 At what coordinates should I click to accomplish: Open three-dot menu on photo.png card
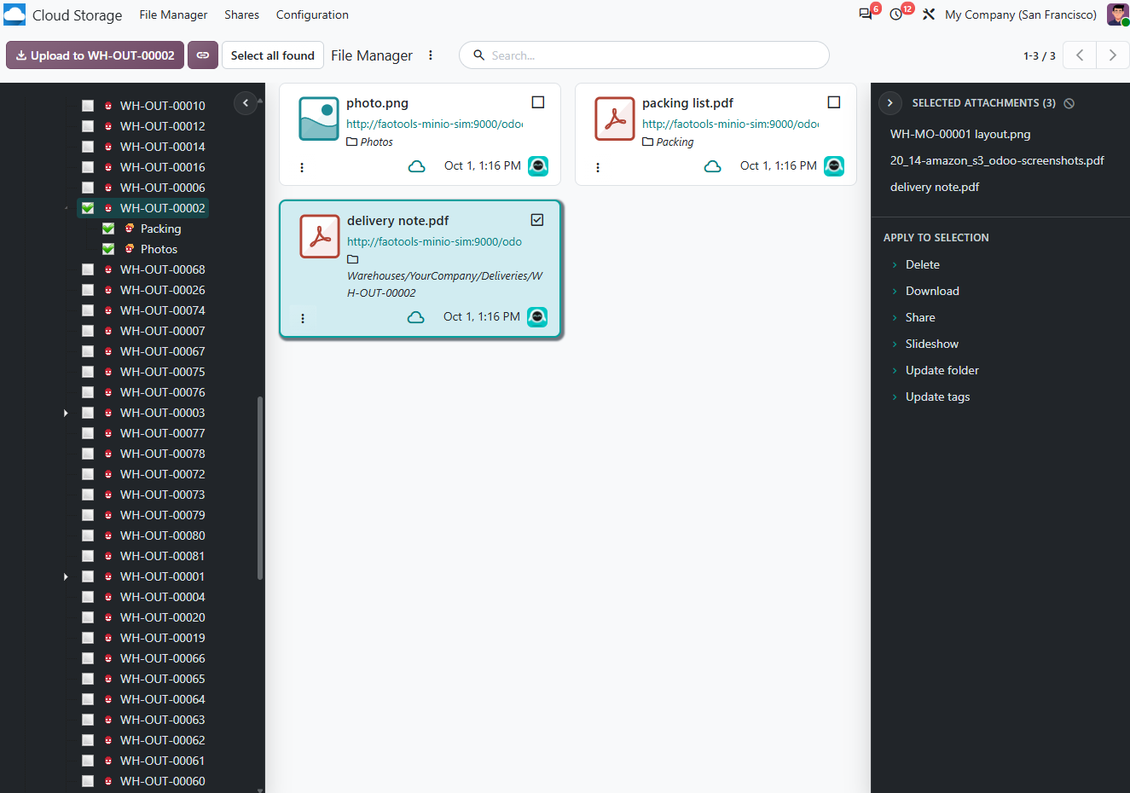point(302,167)
